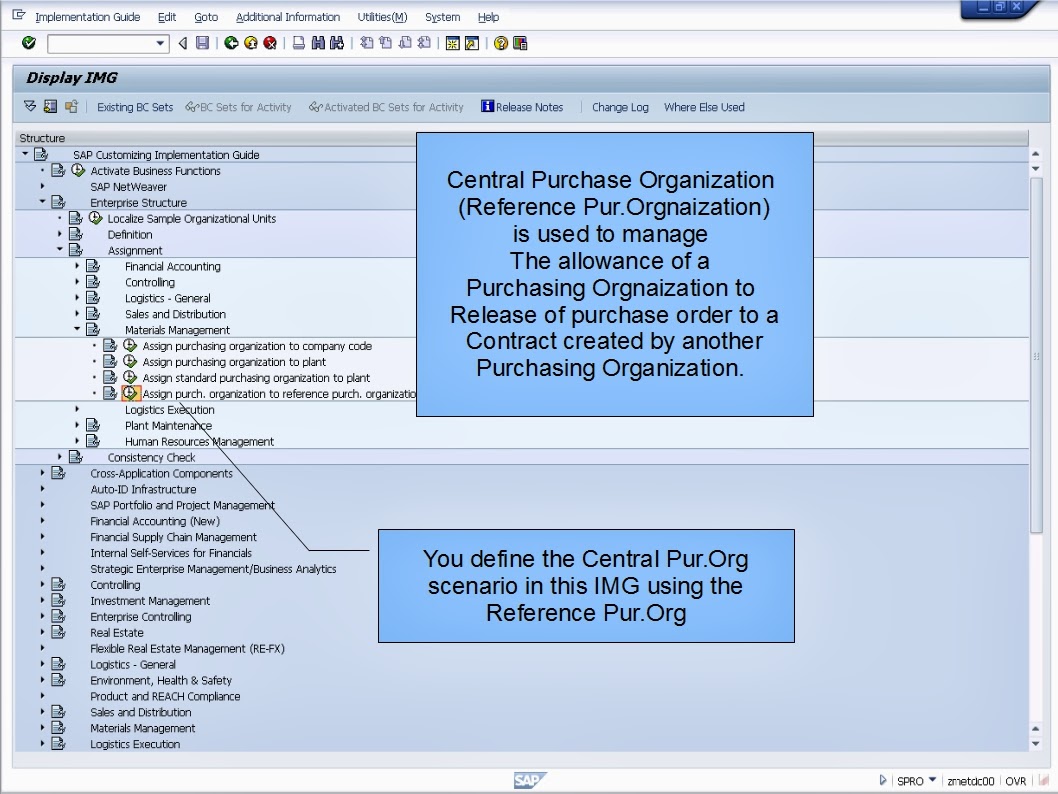Click the second icon in the IMG application toolbar
The image size is (1058, 794).
click(x=50, y=107)
